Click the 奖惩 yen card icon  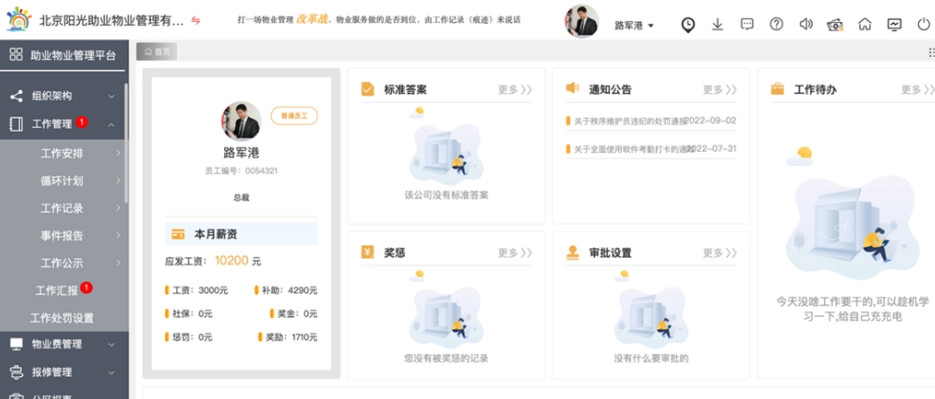[x=367, y=252]
